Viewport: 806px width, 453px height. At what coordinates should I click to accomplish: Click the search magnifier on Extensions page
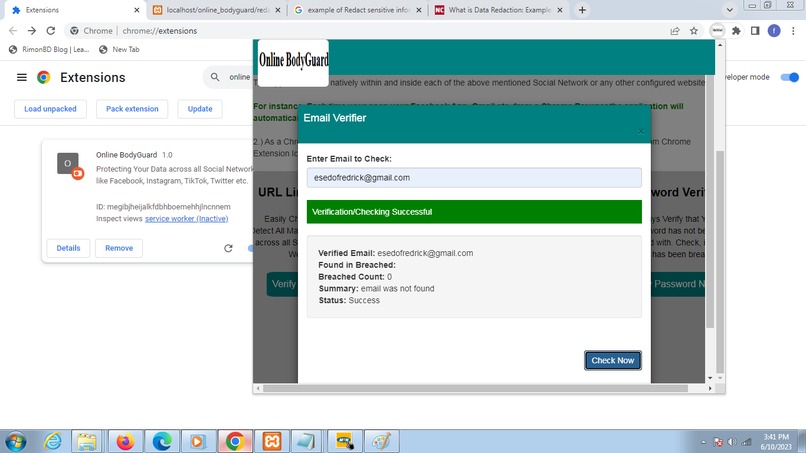[215, 77]
